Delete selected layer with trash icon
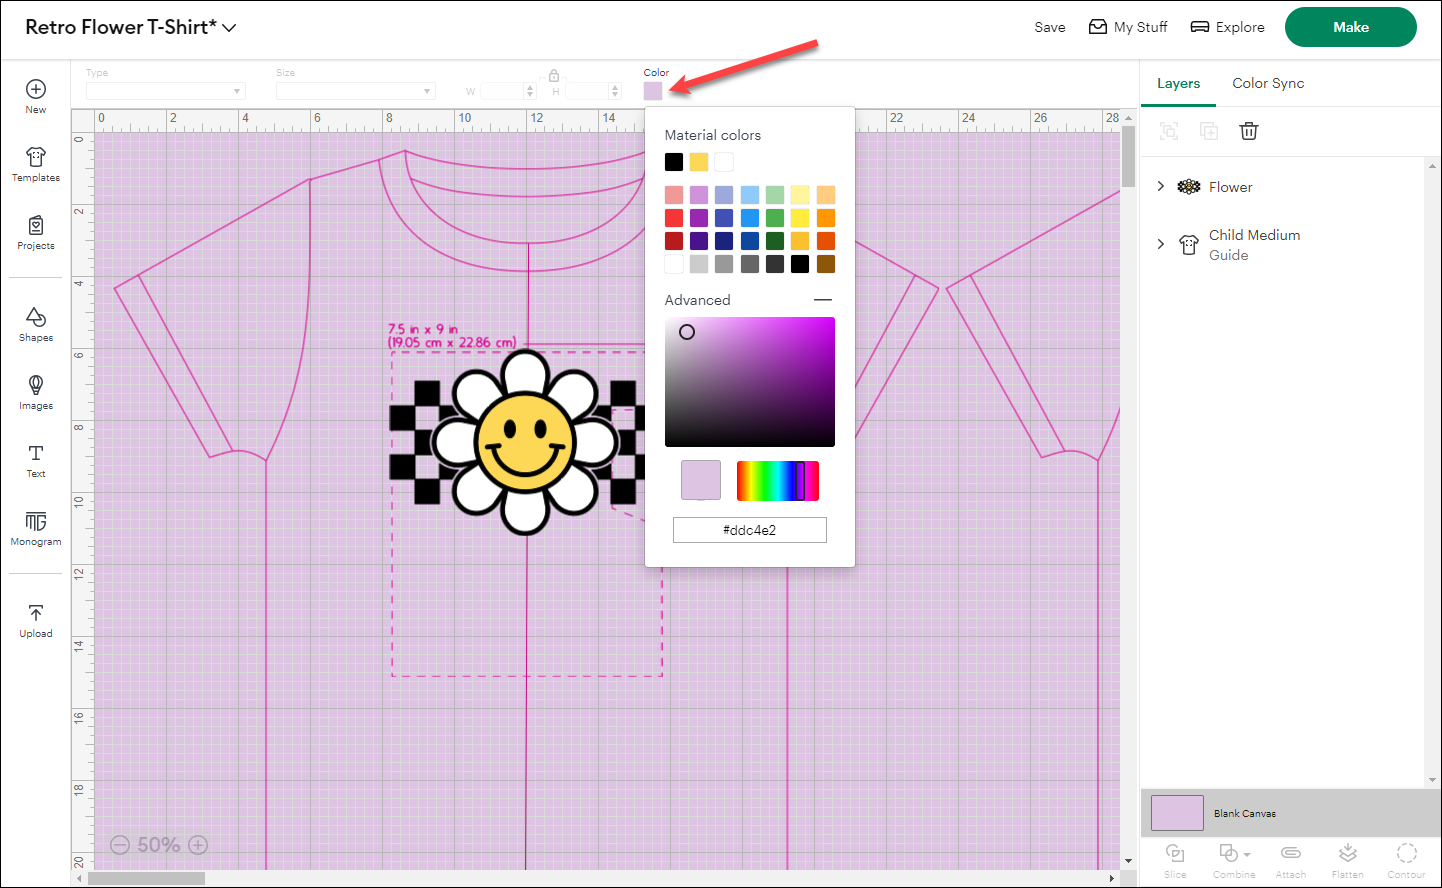 1249,131
